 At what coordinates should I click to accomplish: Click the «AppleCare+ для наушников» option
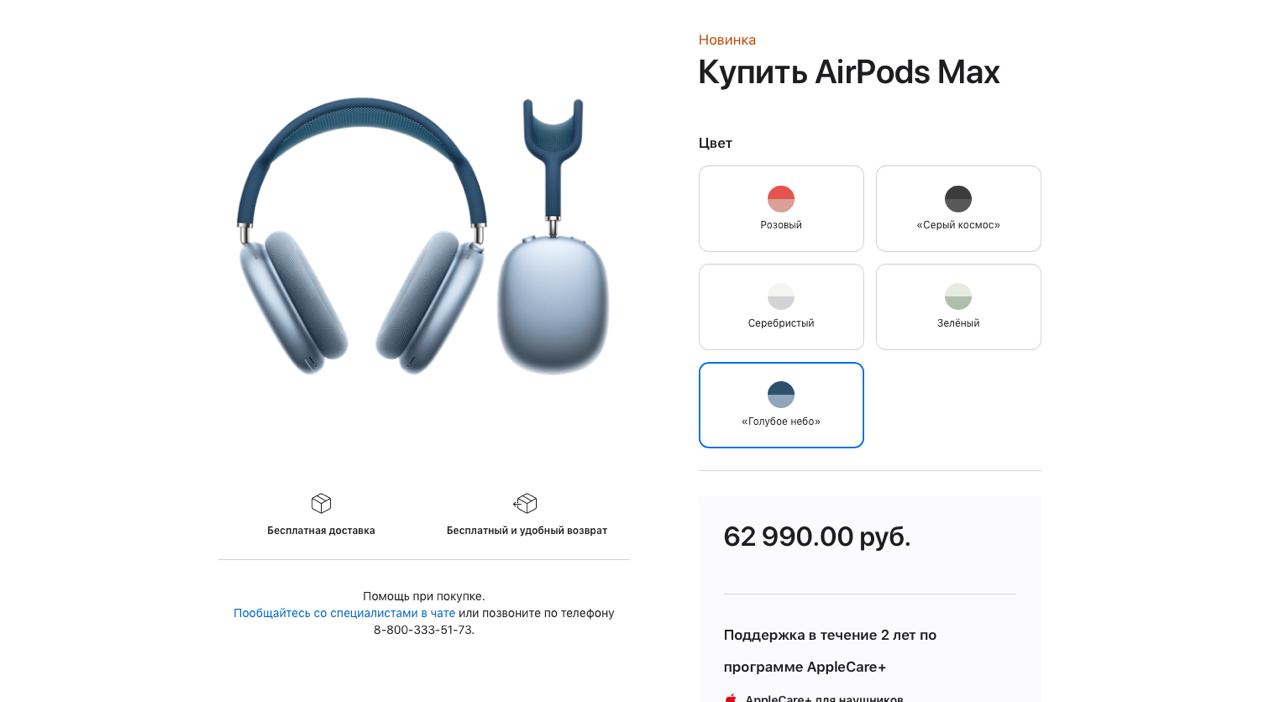click(824, 698)
